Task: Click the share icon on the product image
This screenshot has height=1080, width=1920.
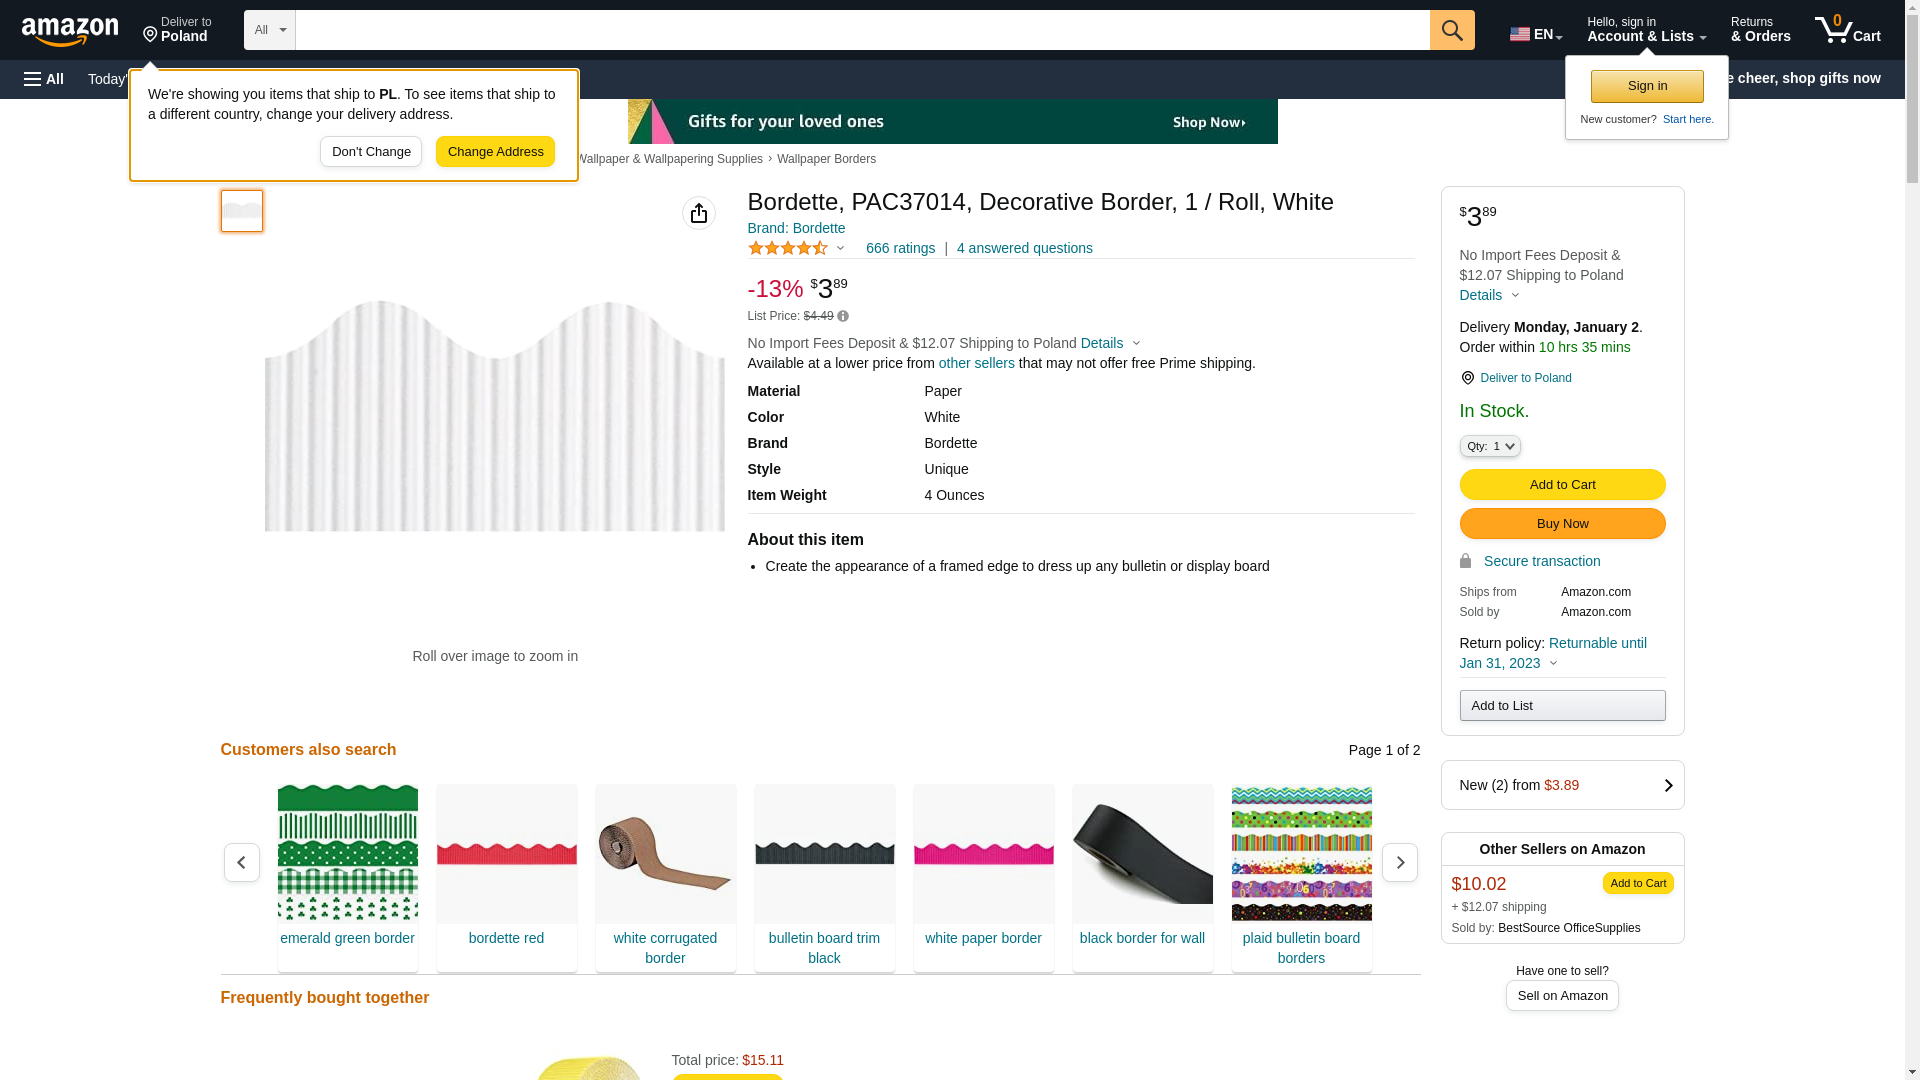Action: 698,213
